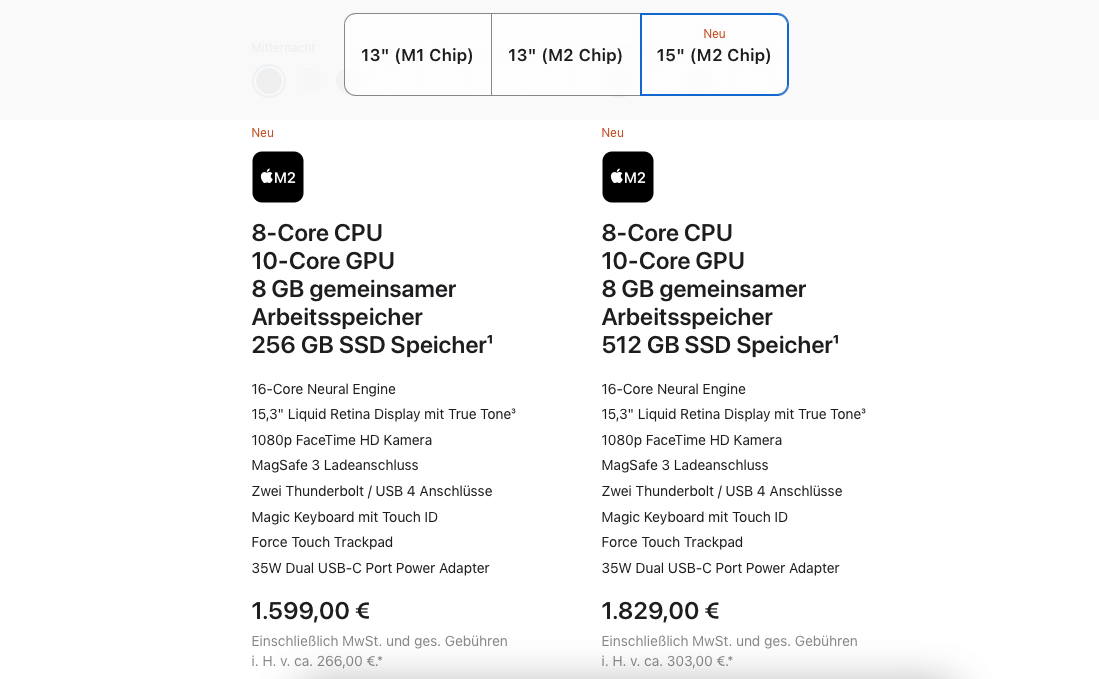This screenshot has width=1099, height=679.
Task: Switch to the 13" (M2 Chip) tab
Action: [x=565, y=55]
